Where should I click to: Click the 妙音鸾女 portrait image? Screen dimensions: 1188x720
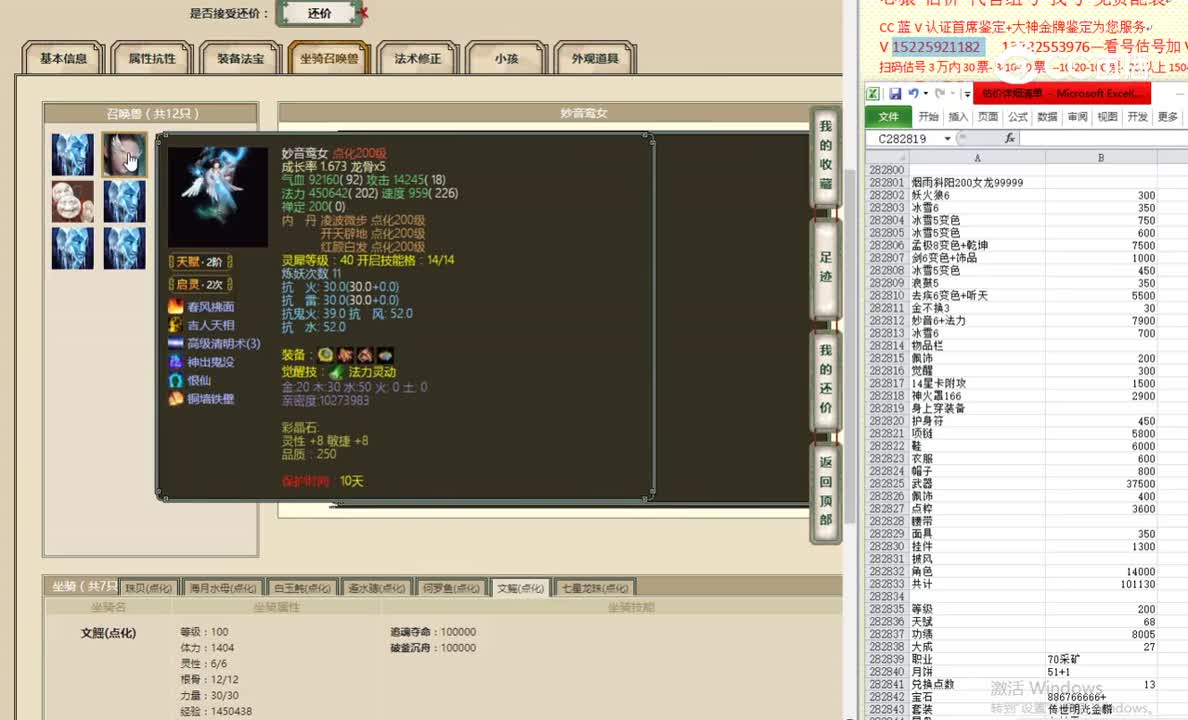point(217,197)
